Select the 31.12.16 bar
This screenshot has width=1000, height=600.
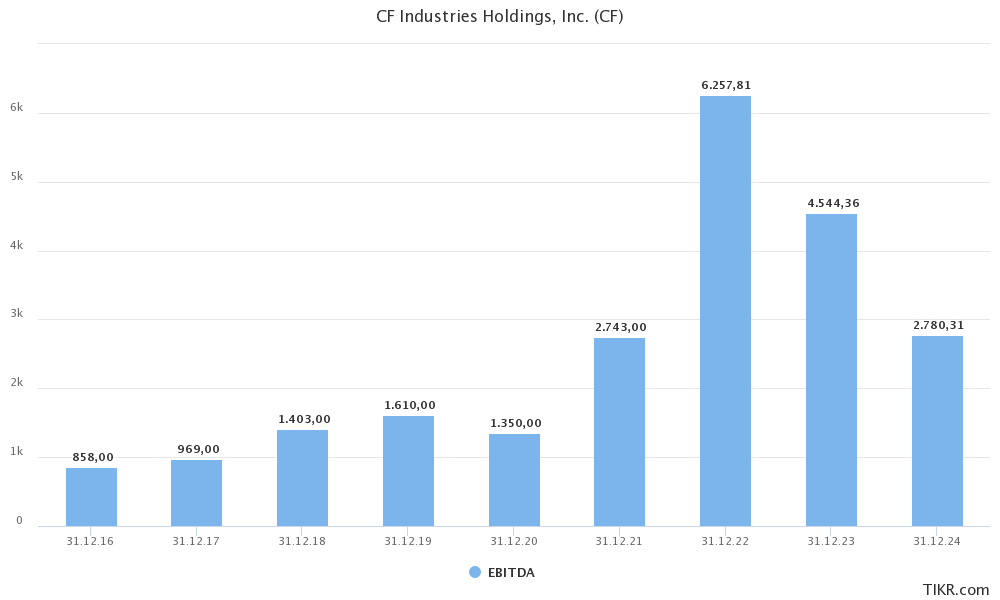click(91, 497)
